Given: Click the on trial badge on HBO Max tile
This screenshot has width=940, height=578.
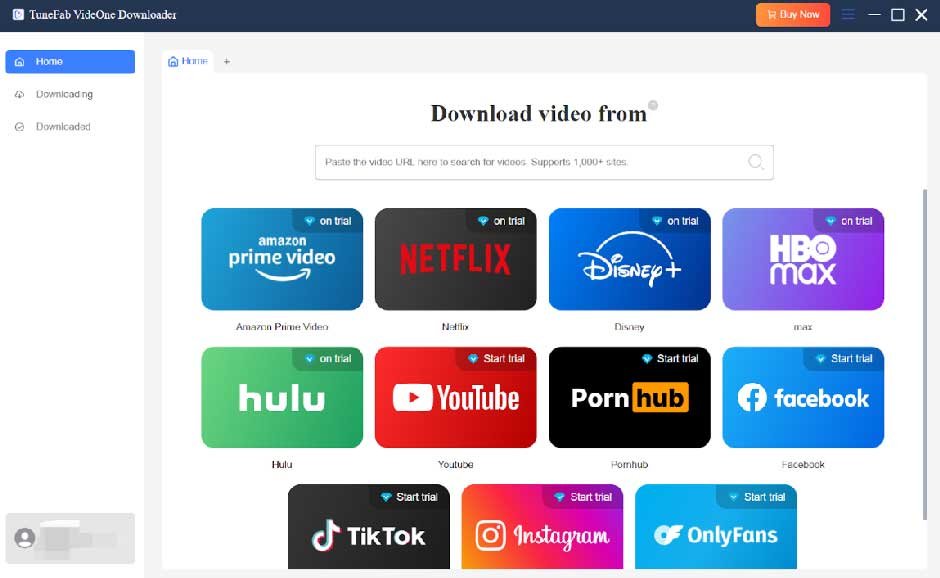Looking at the screenshot, I should [x=849, y=221].
